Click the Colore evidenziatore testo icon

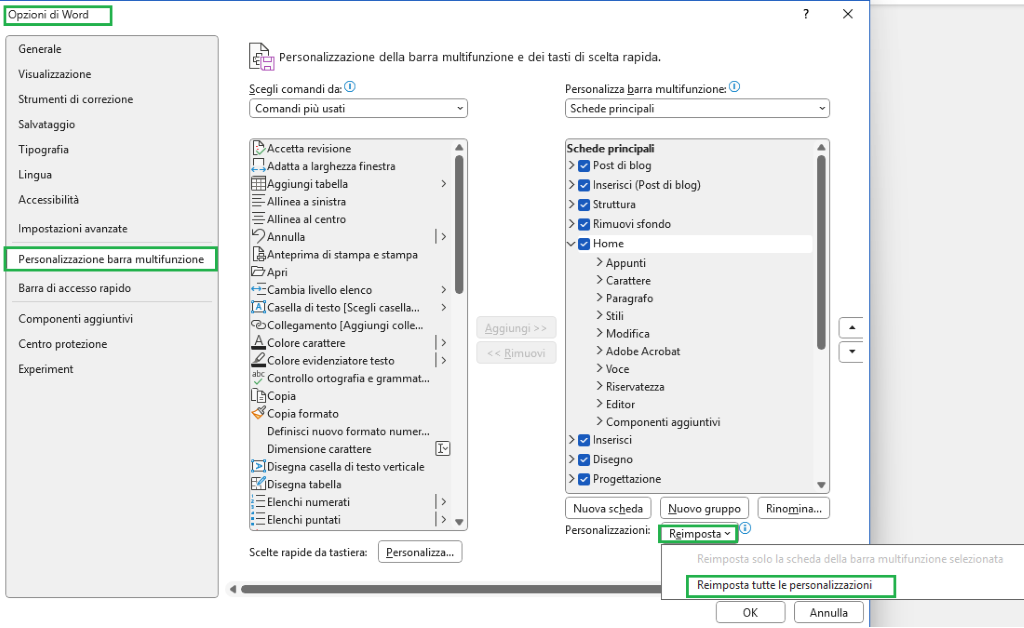pyautogui.click(x=259, y=360)
